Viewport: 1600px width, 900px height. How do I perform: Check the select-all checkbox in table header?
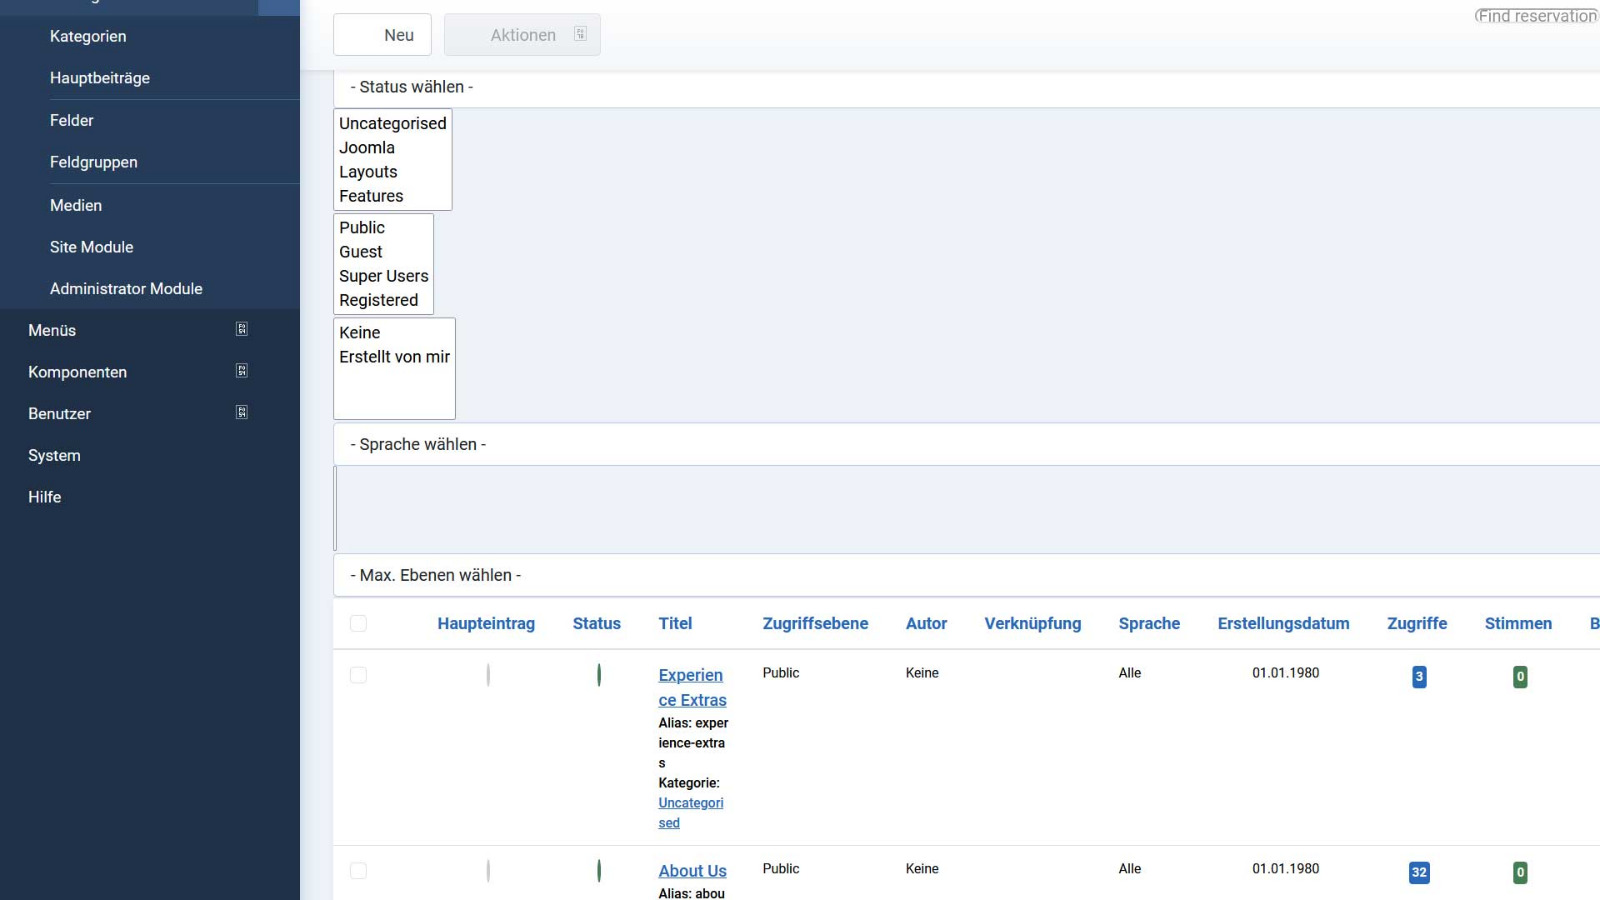(358, 624)
